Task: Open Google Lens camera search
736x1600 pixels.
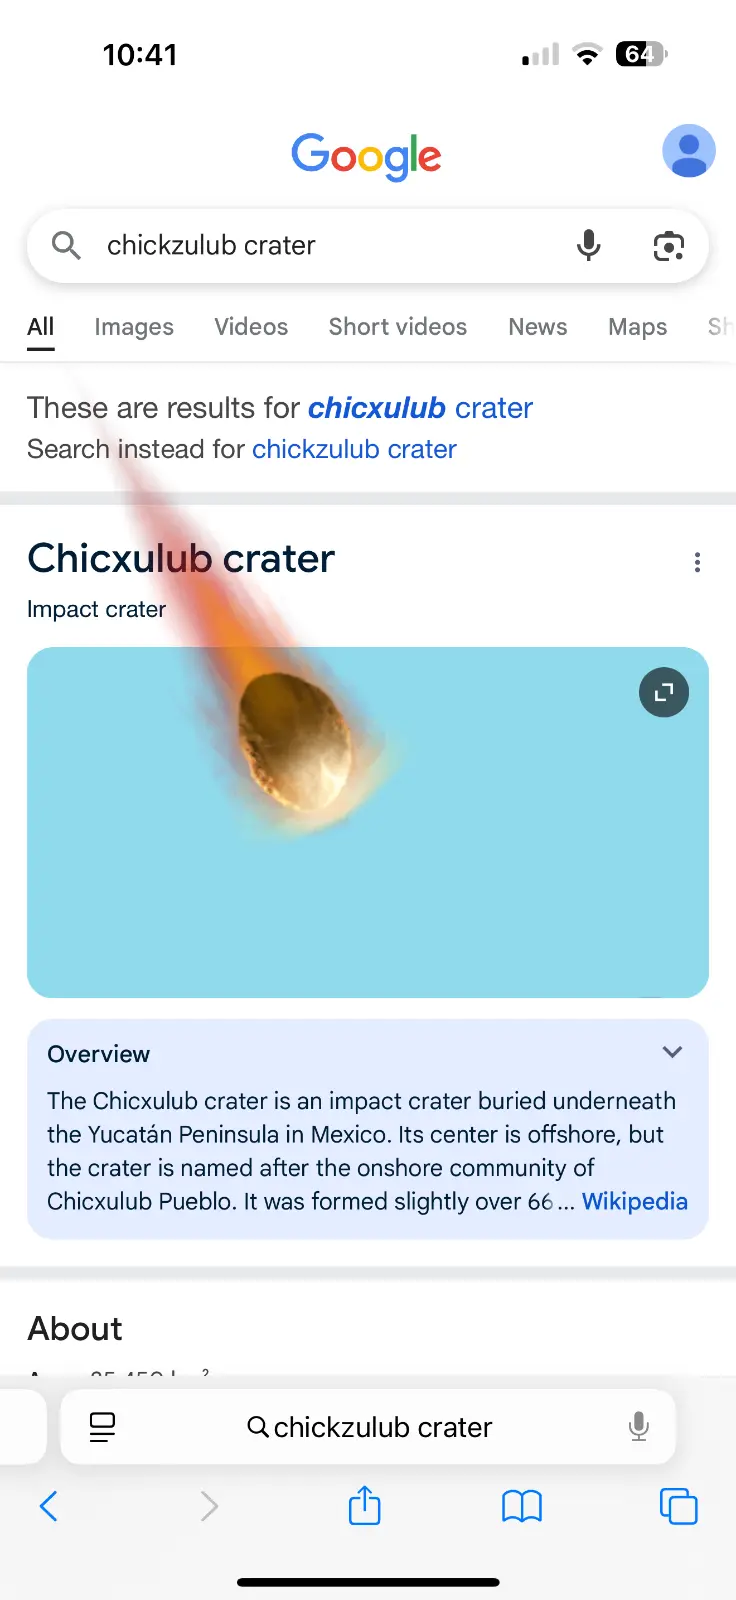Action: (668, 245)
